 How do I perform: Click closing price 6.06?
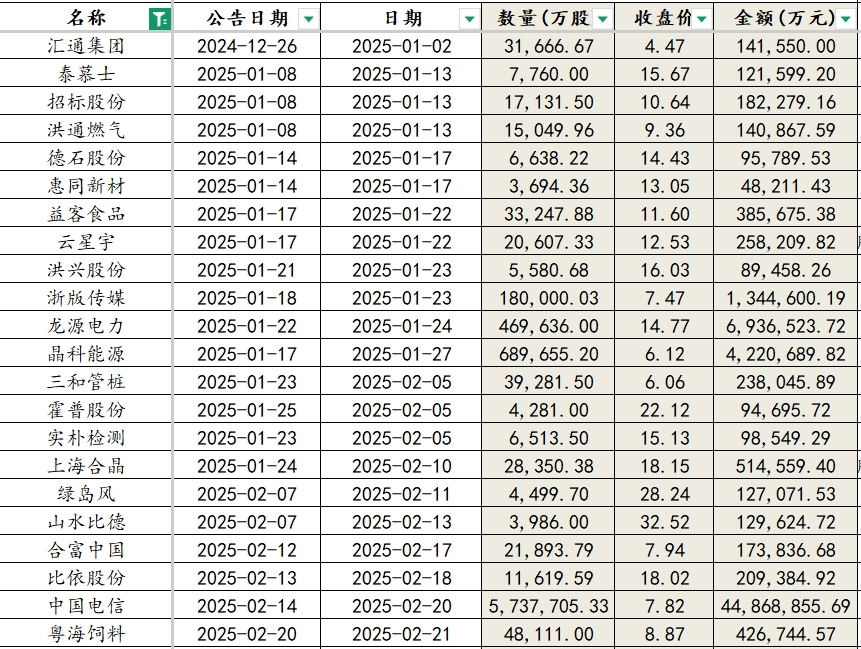click(664, 382)
